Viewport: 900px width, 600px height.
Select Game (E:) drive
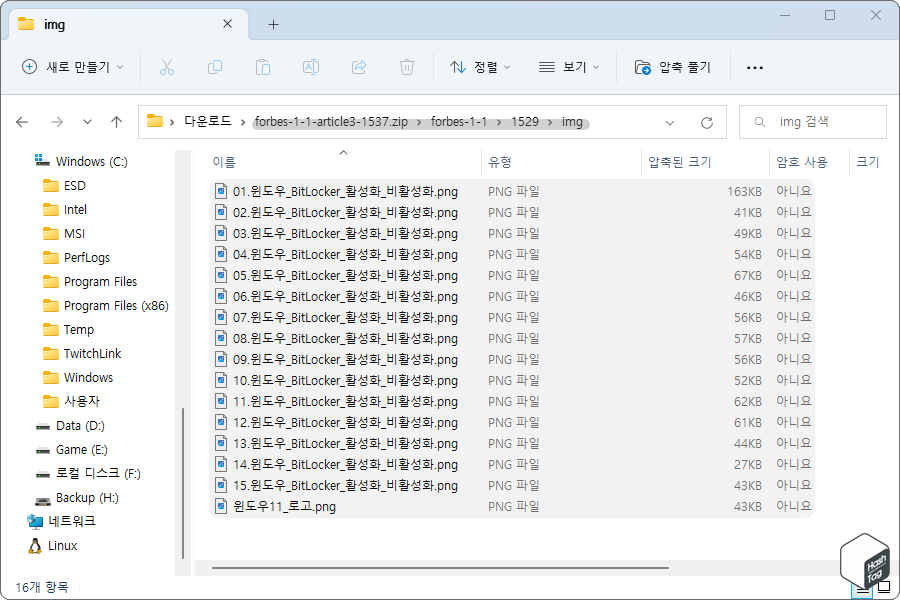[x=71, y=450]
